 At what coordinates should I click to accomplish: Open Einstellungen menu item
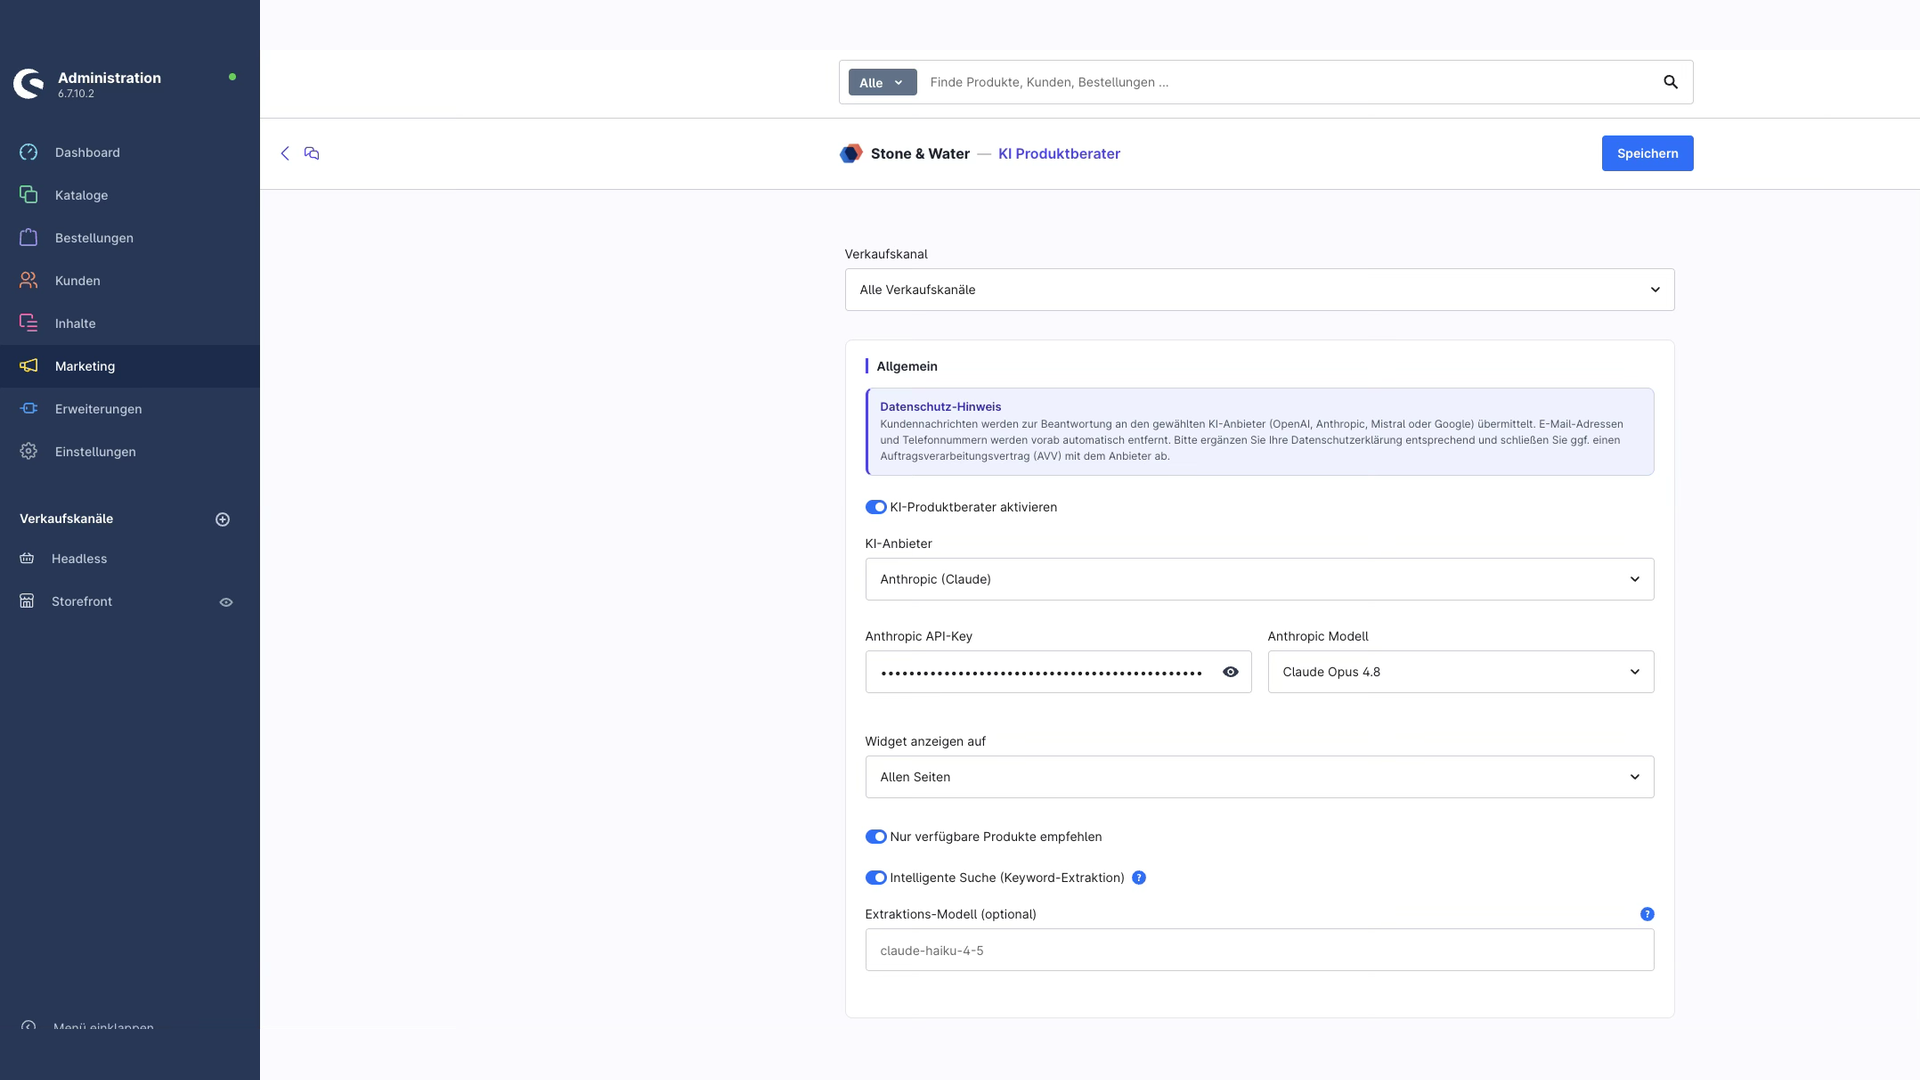tap(130, 452)
